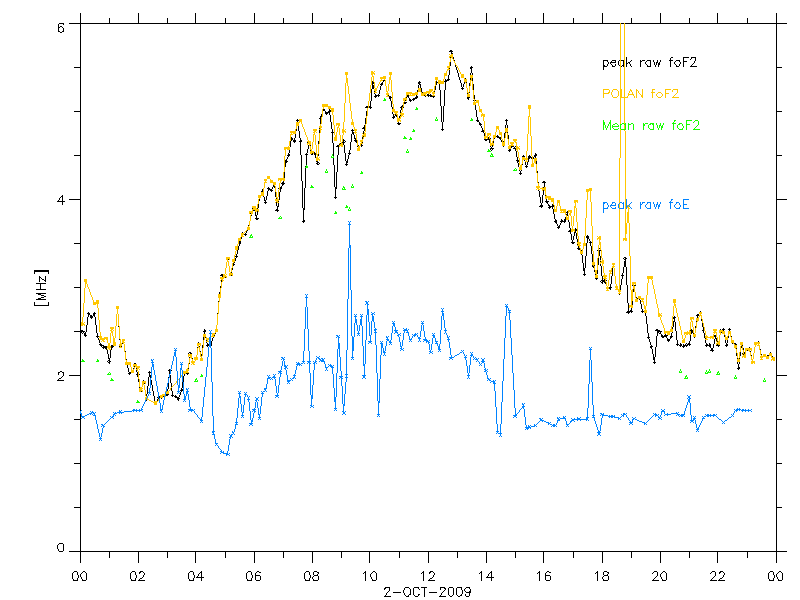Image resolution: width=800 pixels, height=600 pixels.
Task: Click the y-axis value '4'
Action: (61, 200)
